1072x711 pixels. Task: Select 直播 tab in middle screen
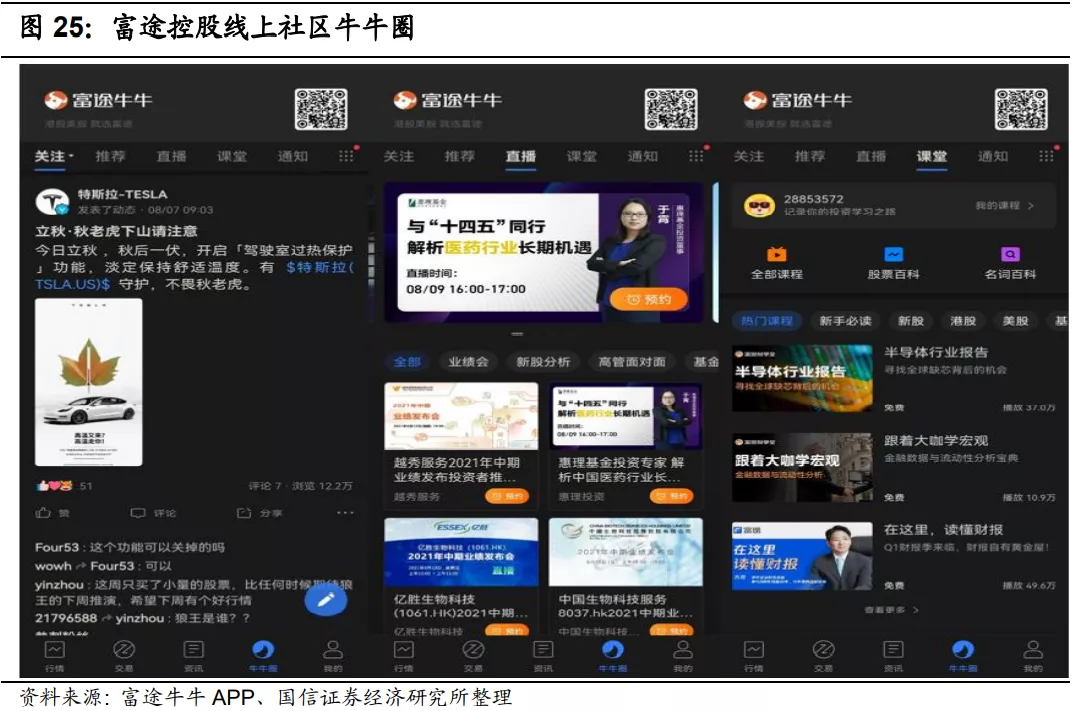coord(521,157)
